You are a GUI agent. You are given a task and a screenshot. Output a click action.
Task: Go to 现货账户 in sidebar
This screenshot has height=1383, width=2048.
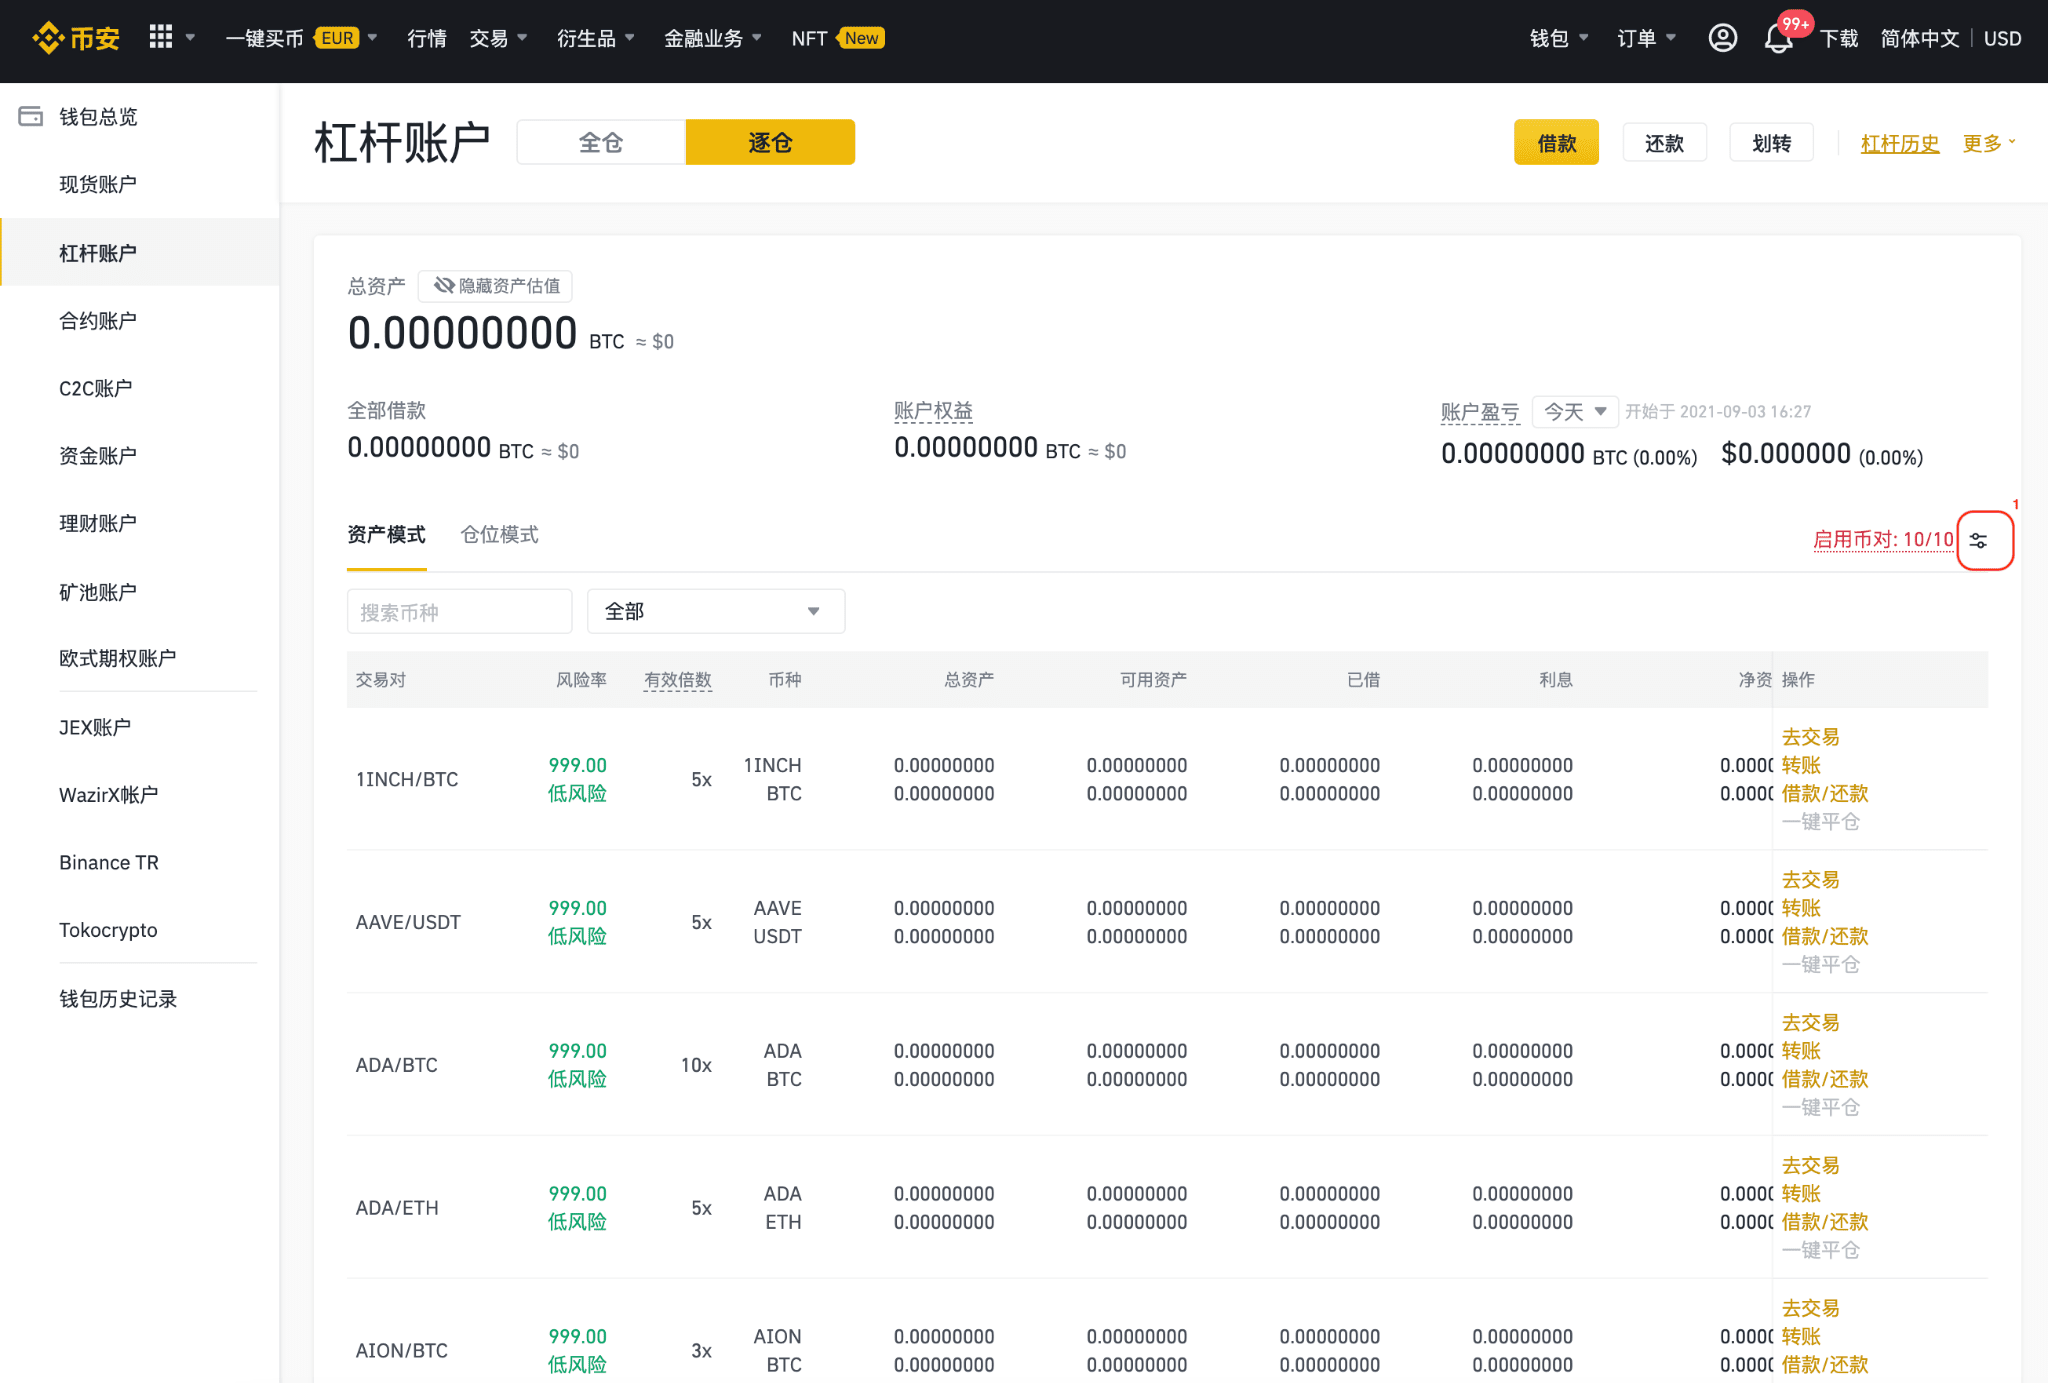(98, 184)
